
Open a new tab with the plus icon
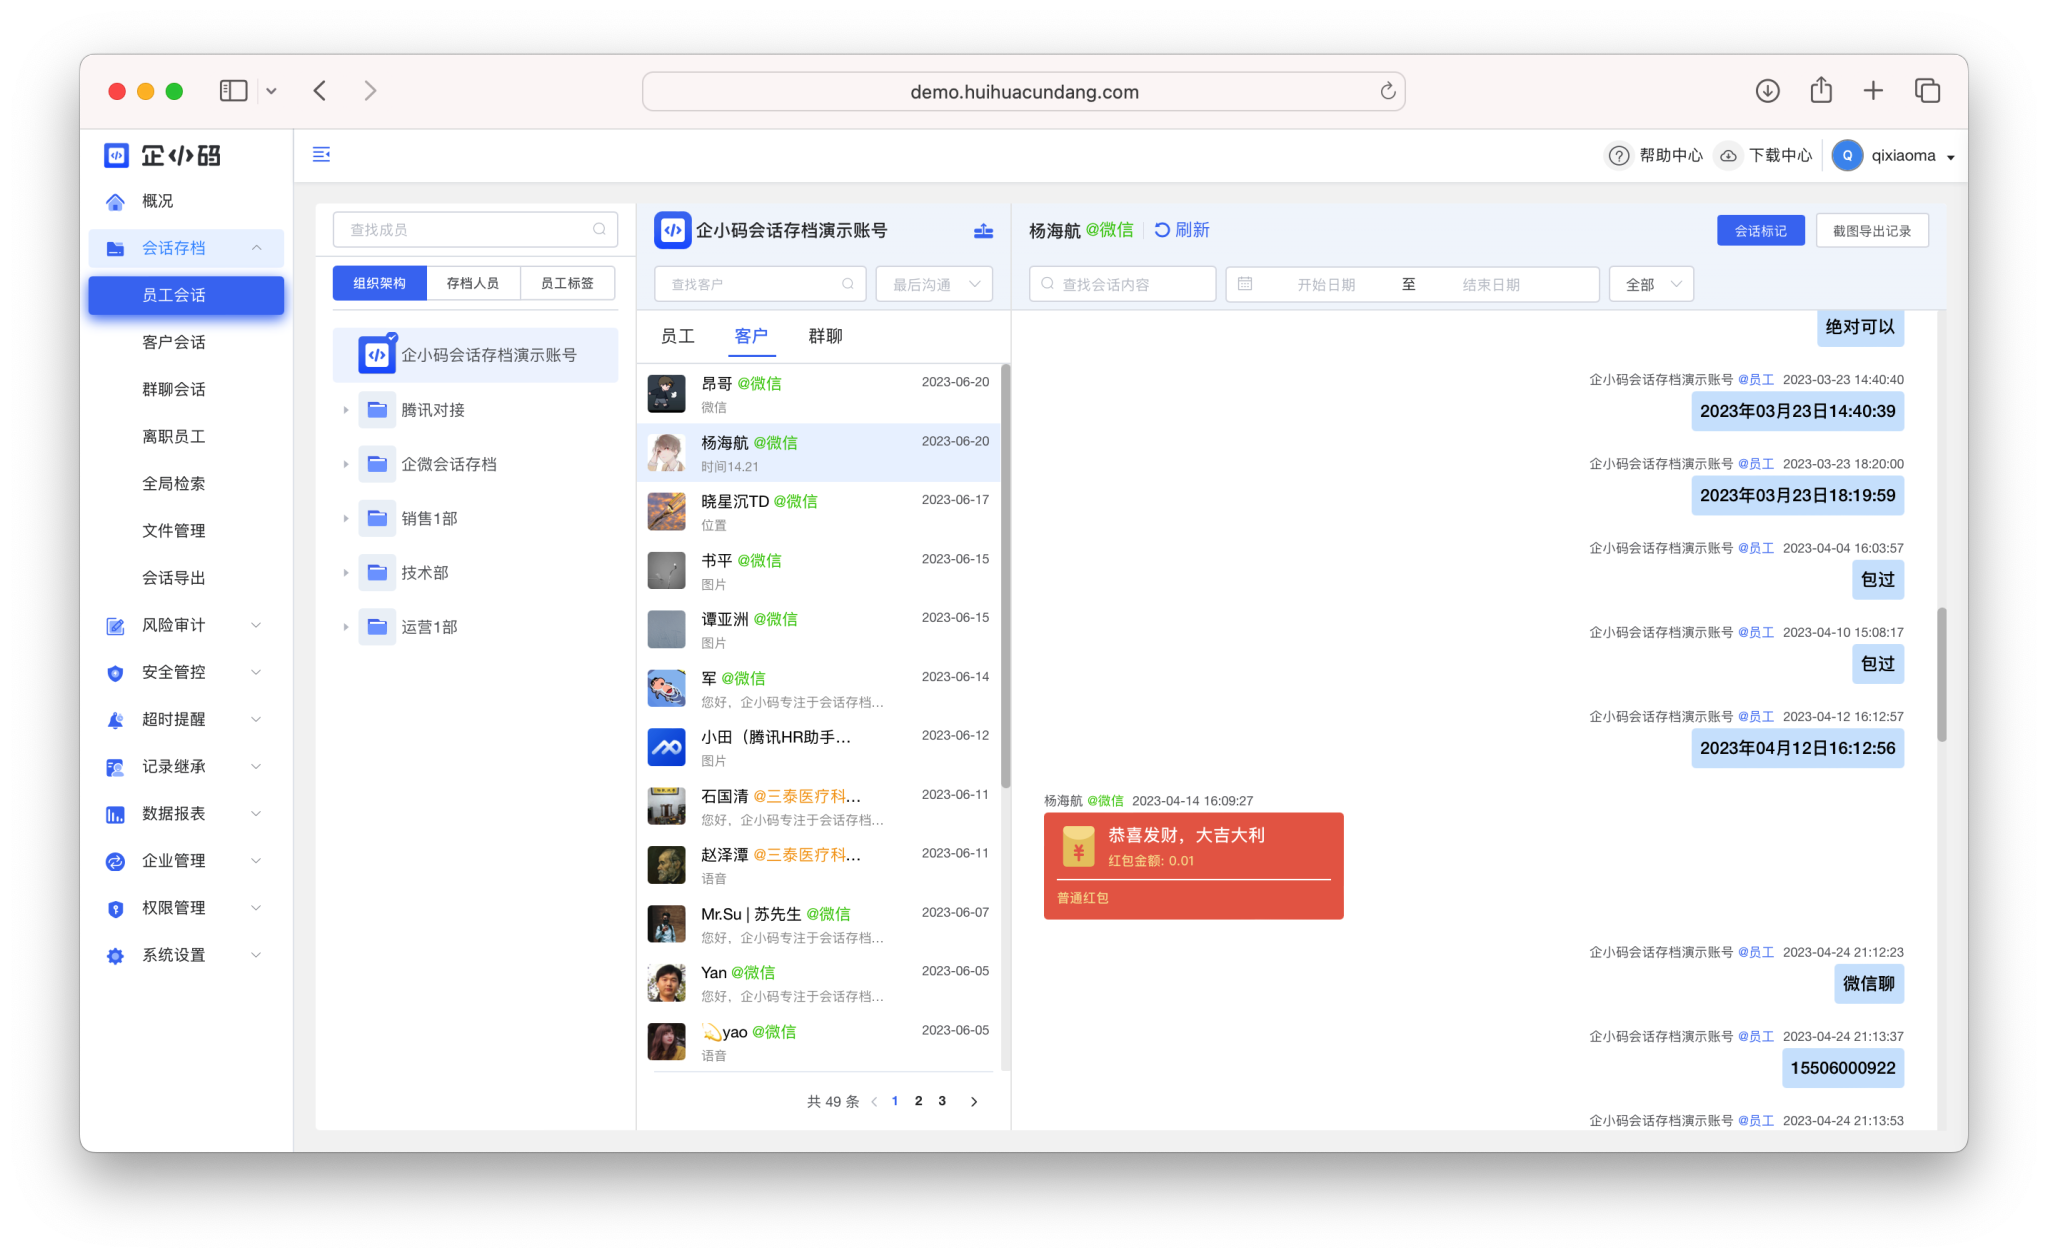pos(1873,91)
